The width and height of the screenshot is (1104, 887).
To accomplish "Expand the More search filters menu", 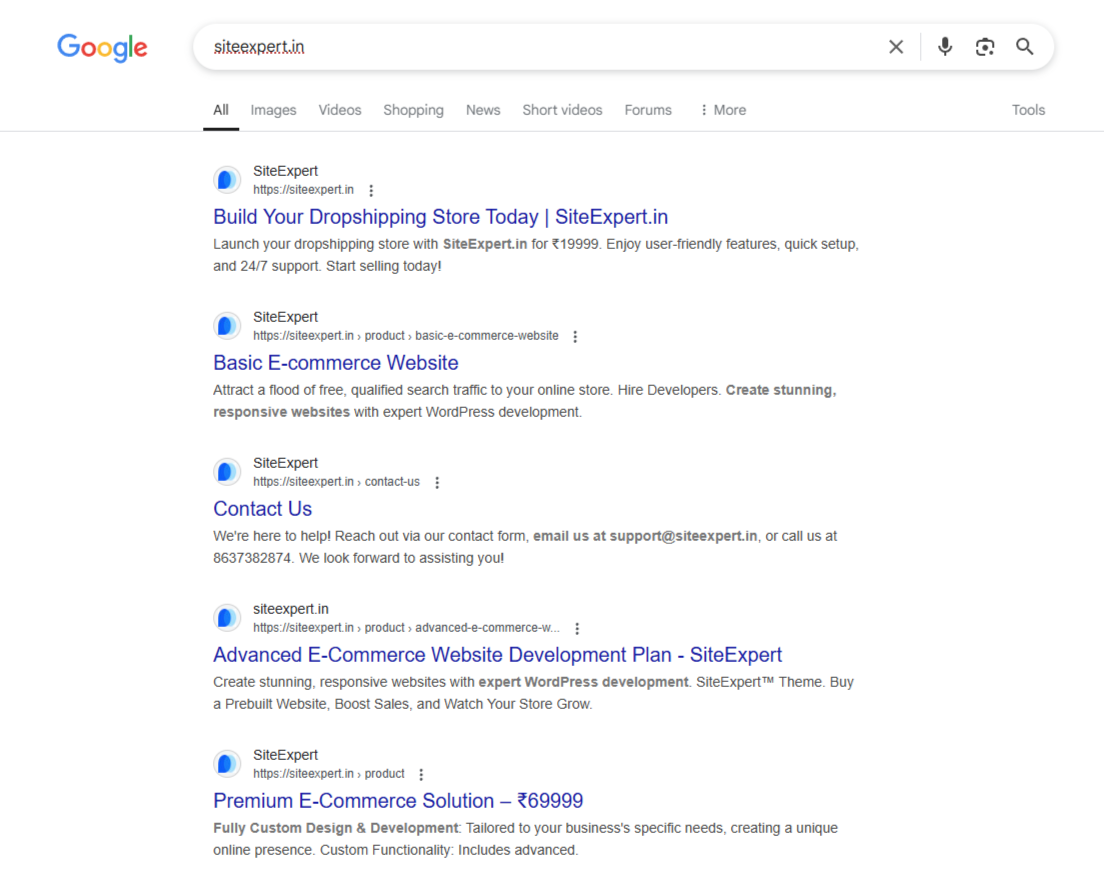I will [723, 110].
